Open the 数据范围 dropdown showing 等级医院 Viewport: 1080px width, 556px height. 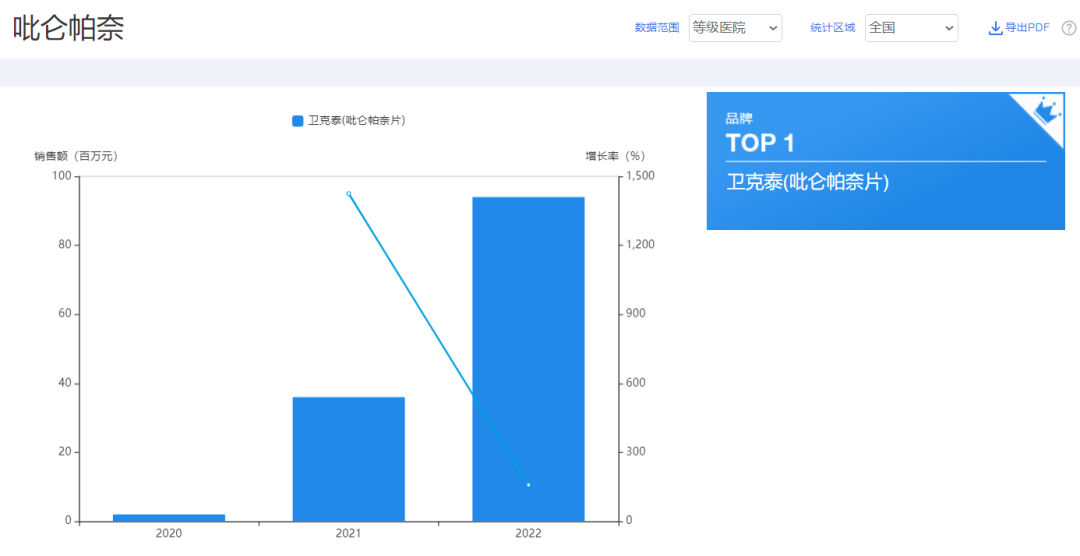tap(735, 28)
